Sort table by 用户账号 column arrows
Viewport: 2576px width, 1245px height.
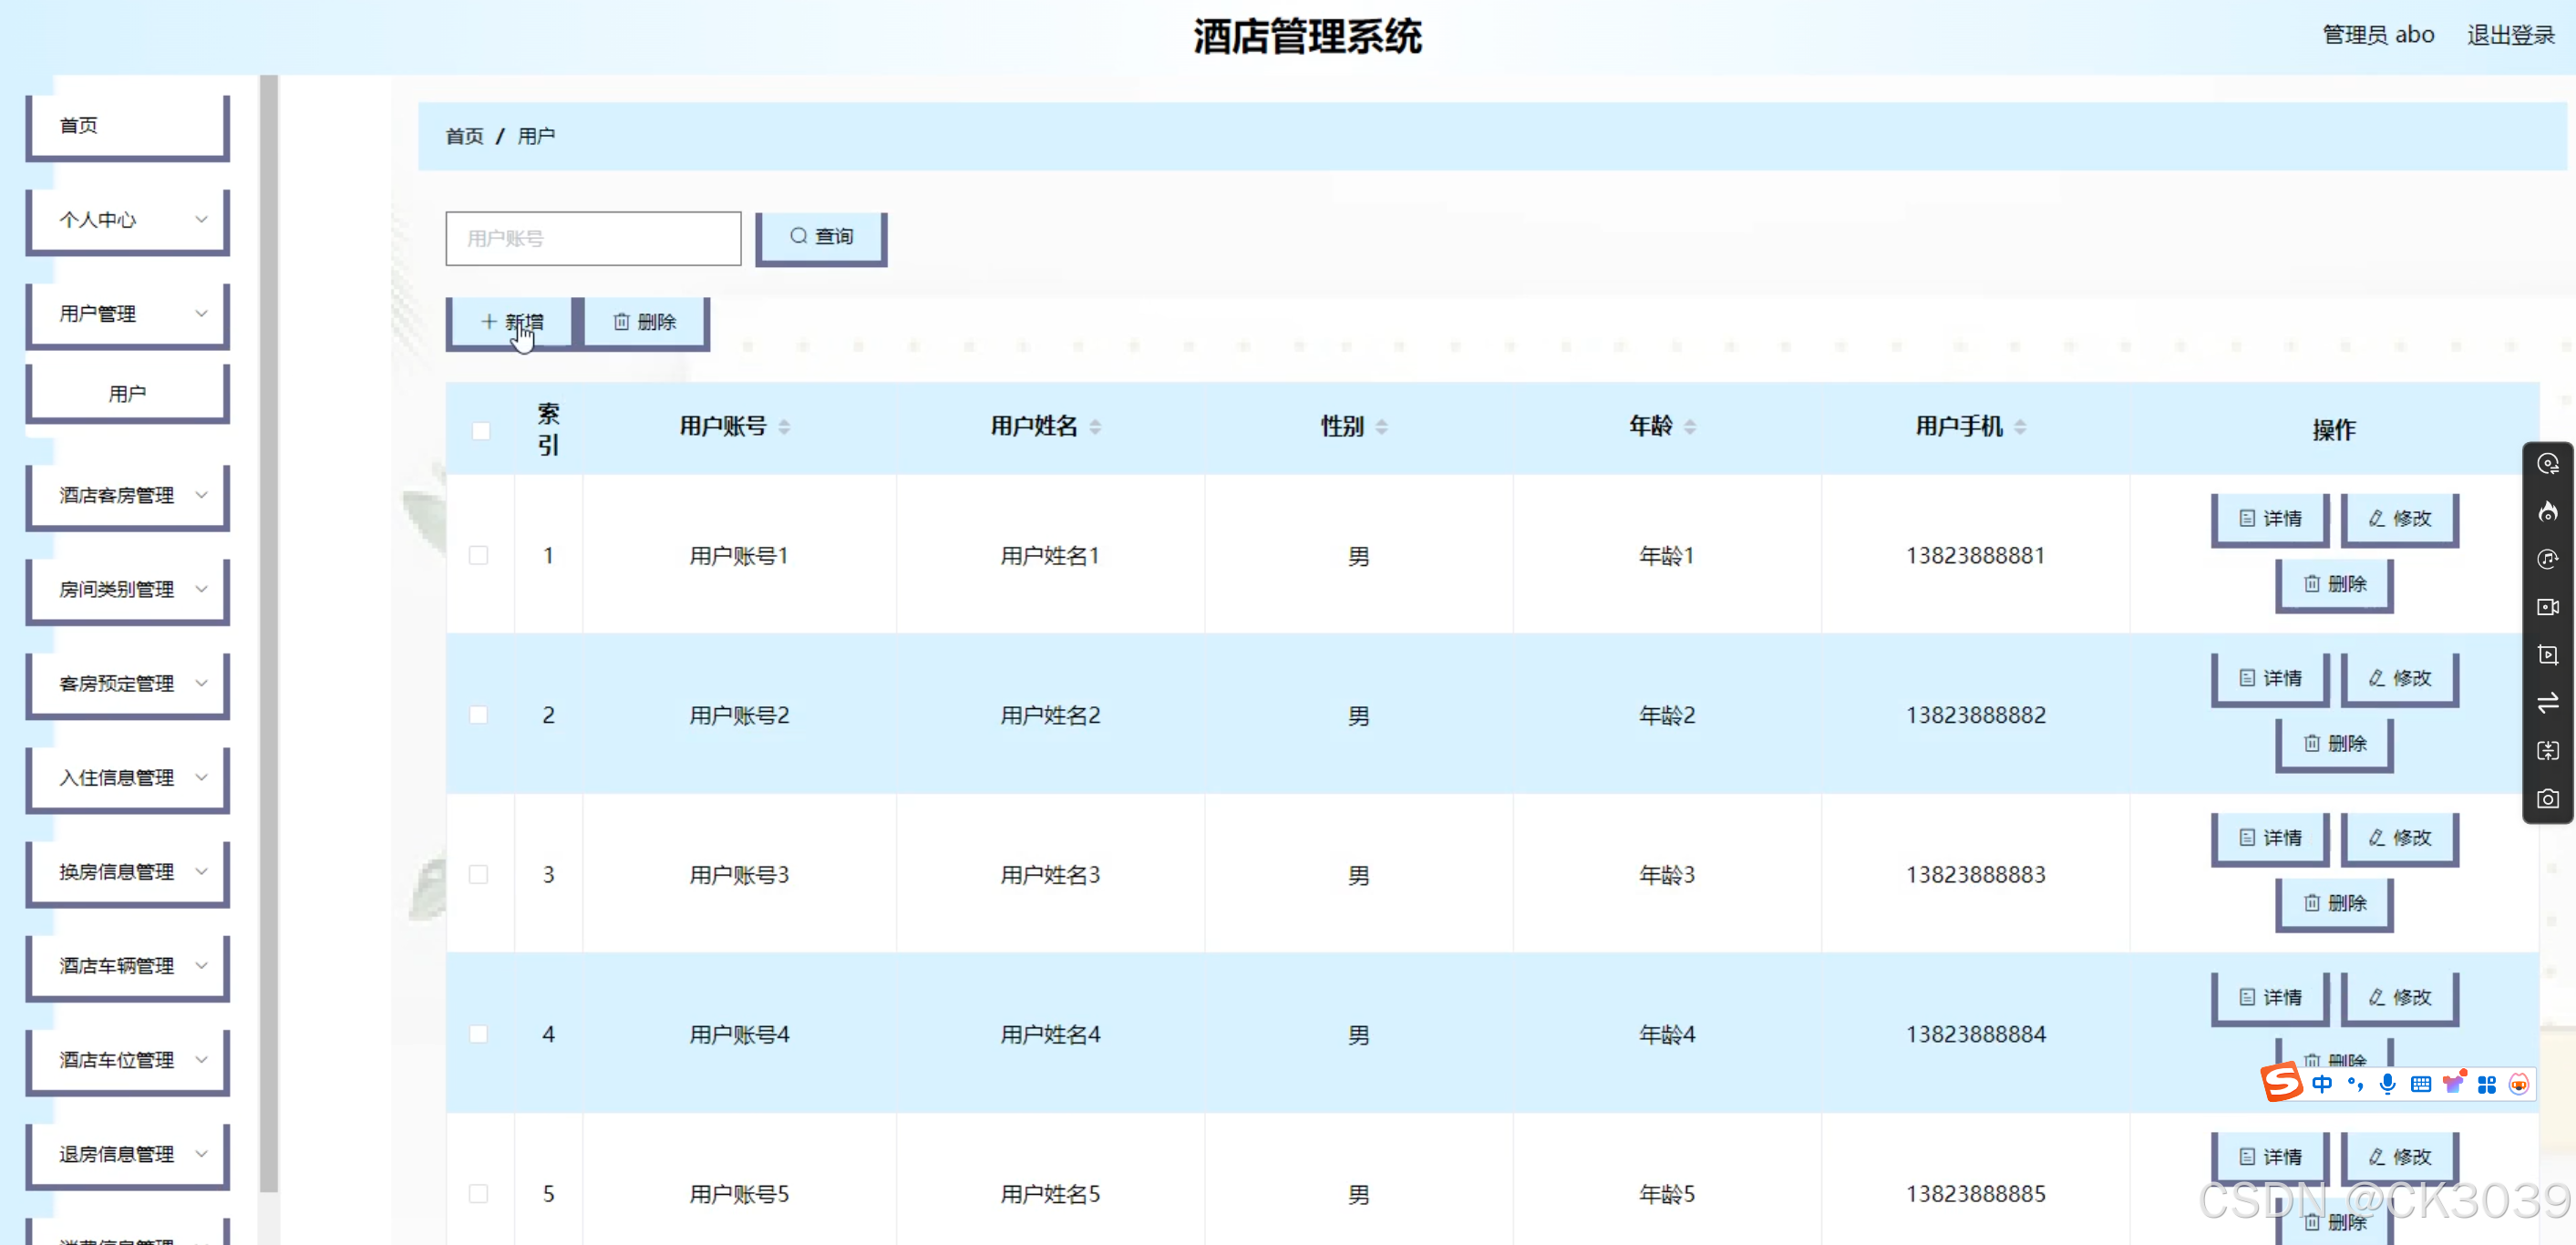point(784,427)
